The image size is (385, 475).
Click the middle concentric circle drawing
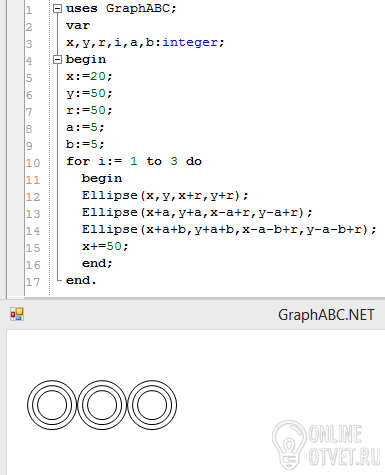click(x=102, y=405)
